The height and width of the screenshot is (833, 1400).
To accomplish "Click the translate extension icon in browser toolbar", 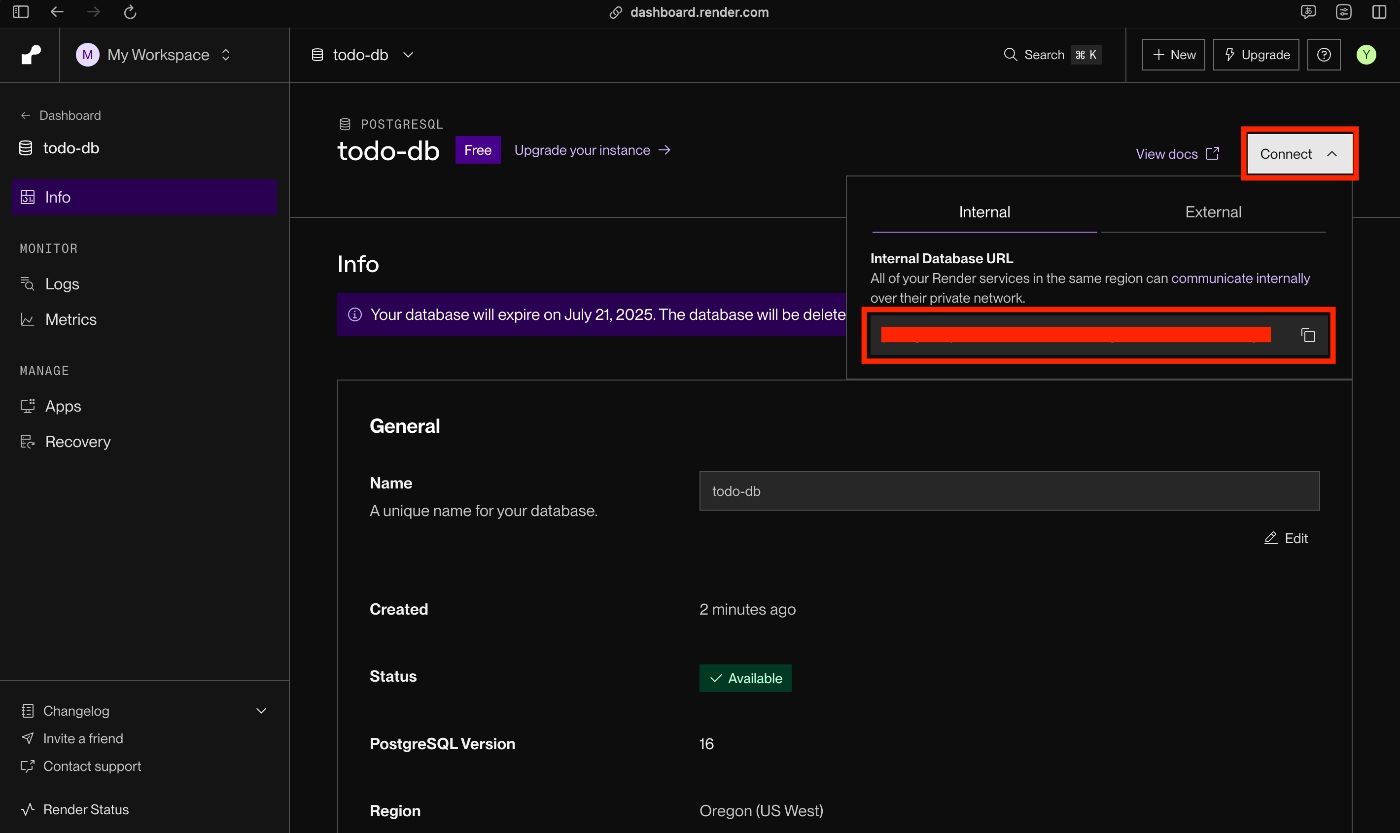I will 1308,12.
